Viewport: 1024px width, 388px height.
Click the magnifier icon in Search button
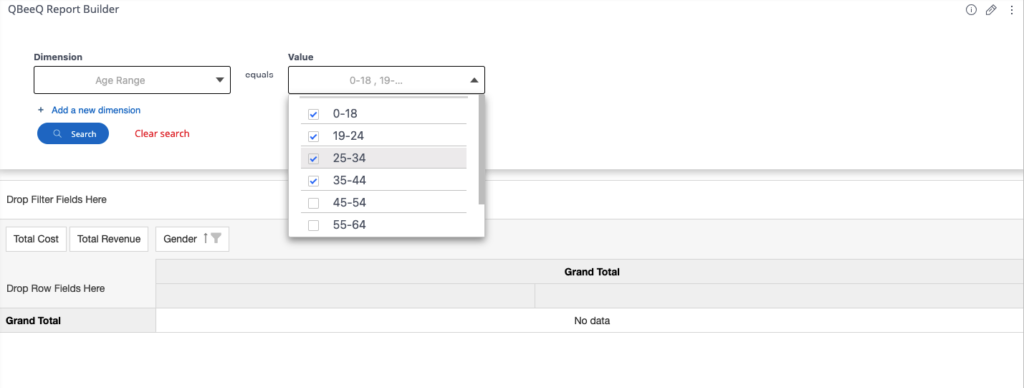tap(57, 134)
